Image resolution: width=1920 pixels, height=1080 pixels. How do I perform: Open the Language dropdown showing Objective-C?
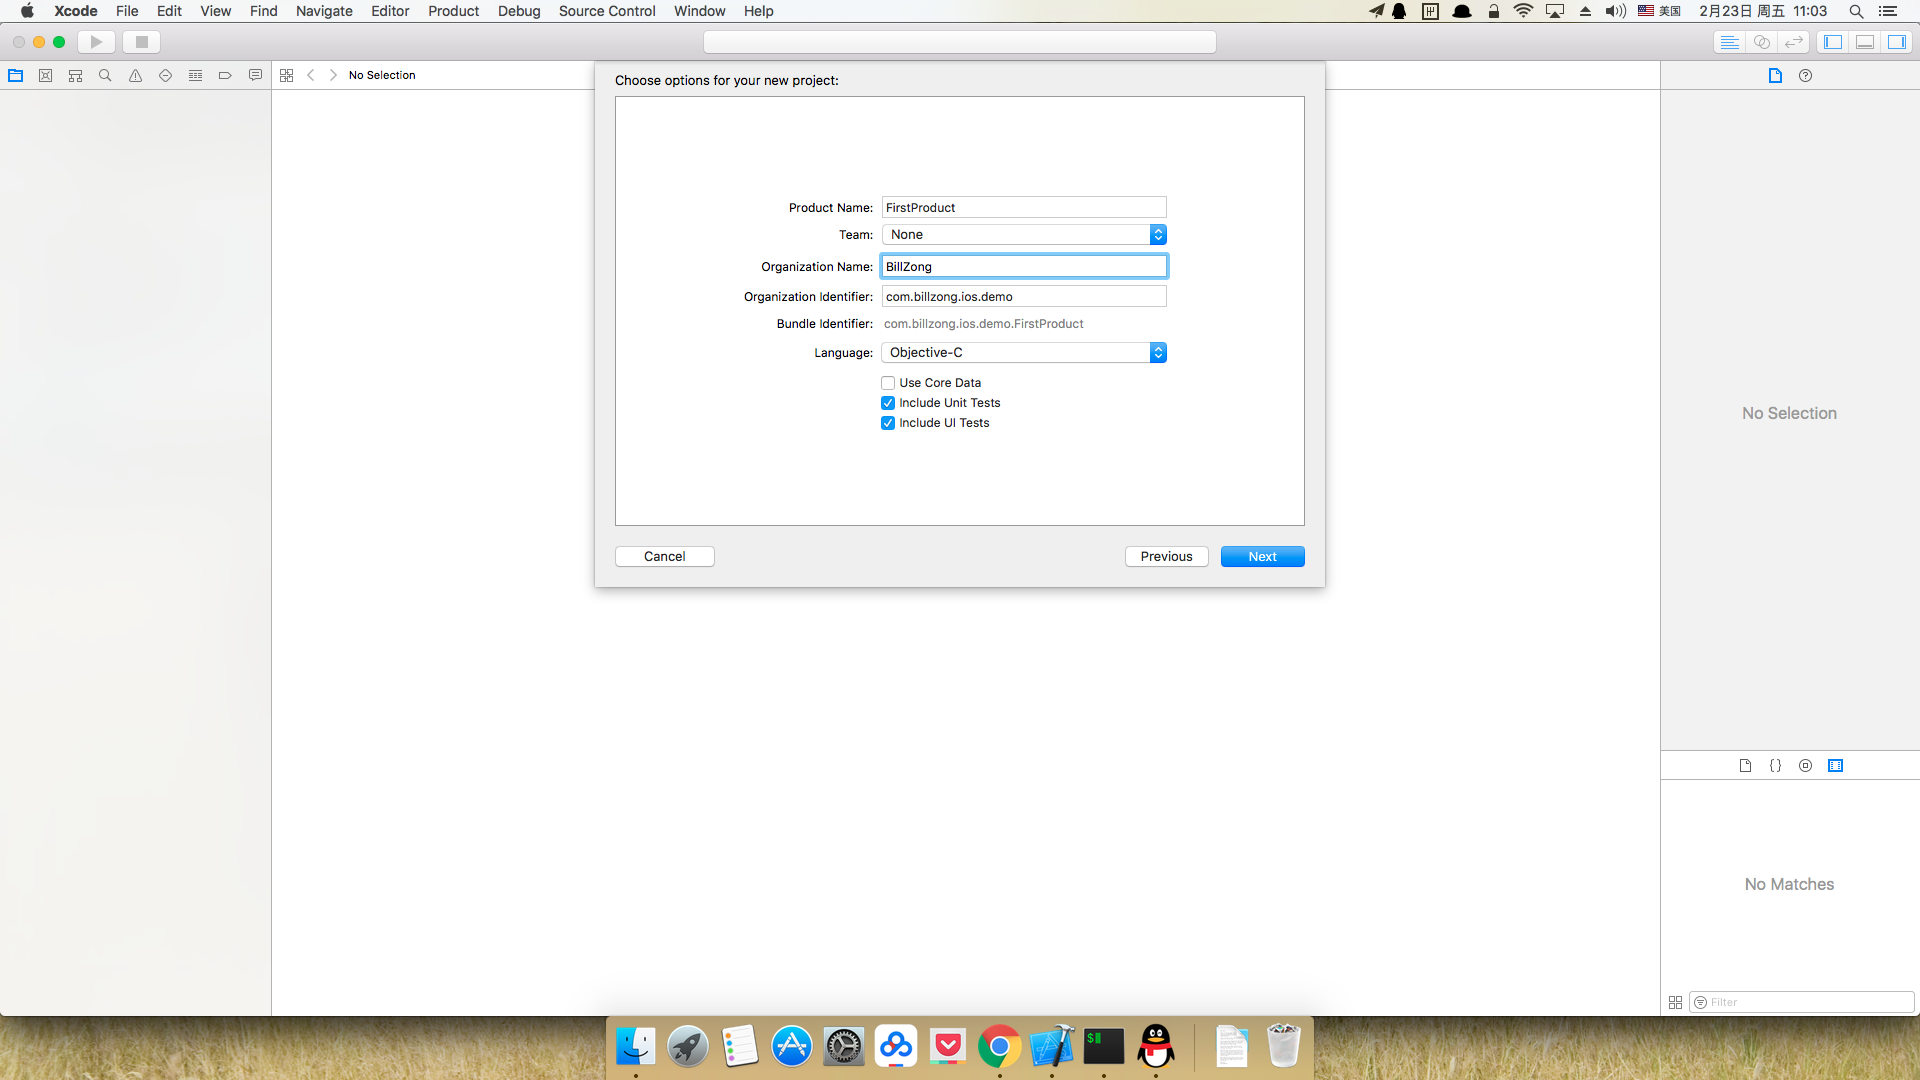(1024, 352)
